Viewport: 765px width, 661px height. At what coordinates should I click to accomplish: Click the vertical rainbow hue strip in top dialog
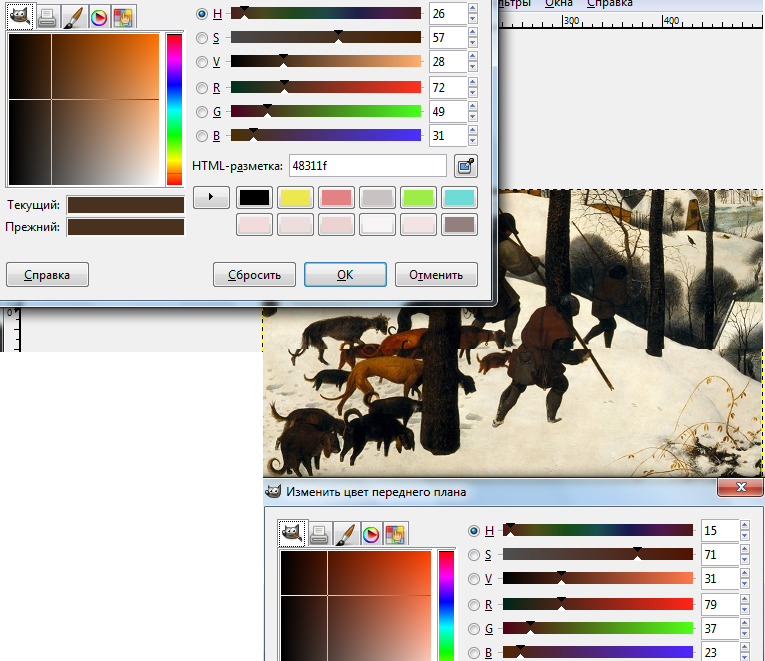pos(174,110)
